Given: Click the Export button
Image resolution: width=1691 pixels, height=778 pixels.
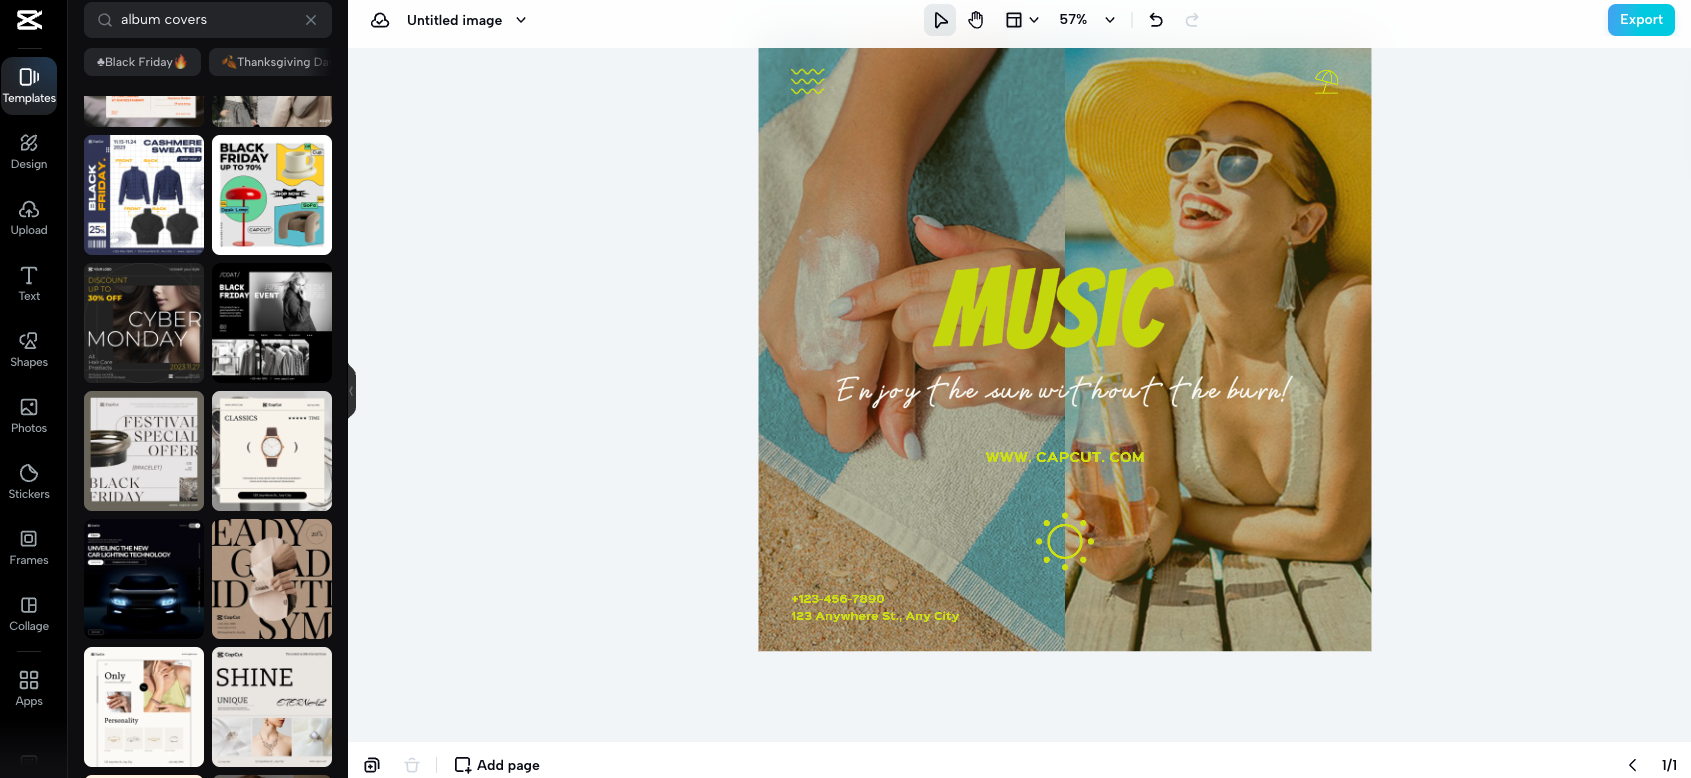Looking at the screenshot, I should coord(1641,20).
